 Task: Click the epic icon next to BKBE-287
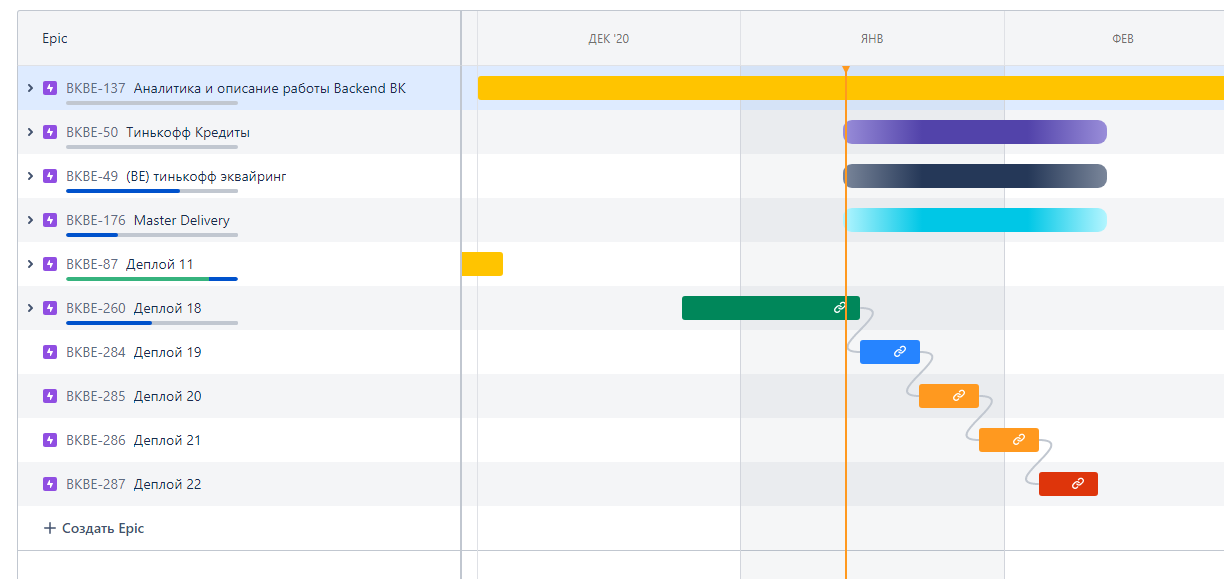click(x=50, y=484)
